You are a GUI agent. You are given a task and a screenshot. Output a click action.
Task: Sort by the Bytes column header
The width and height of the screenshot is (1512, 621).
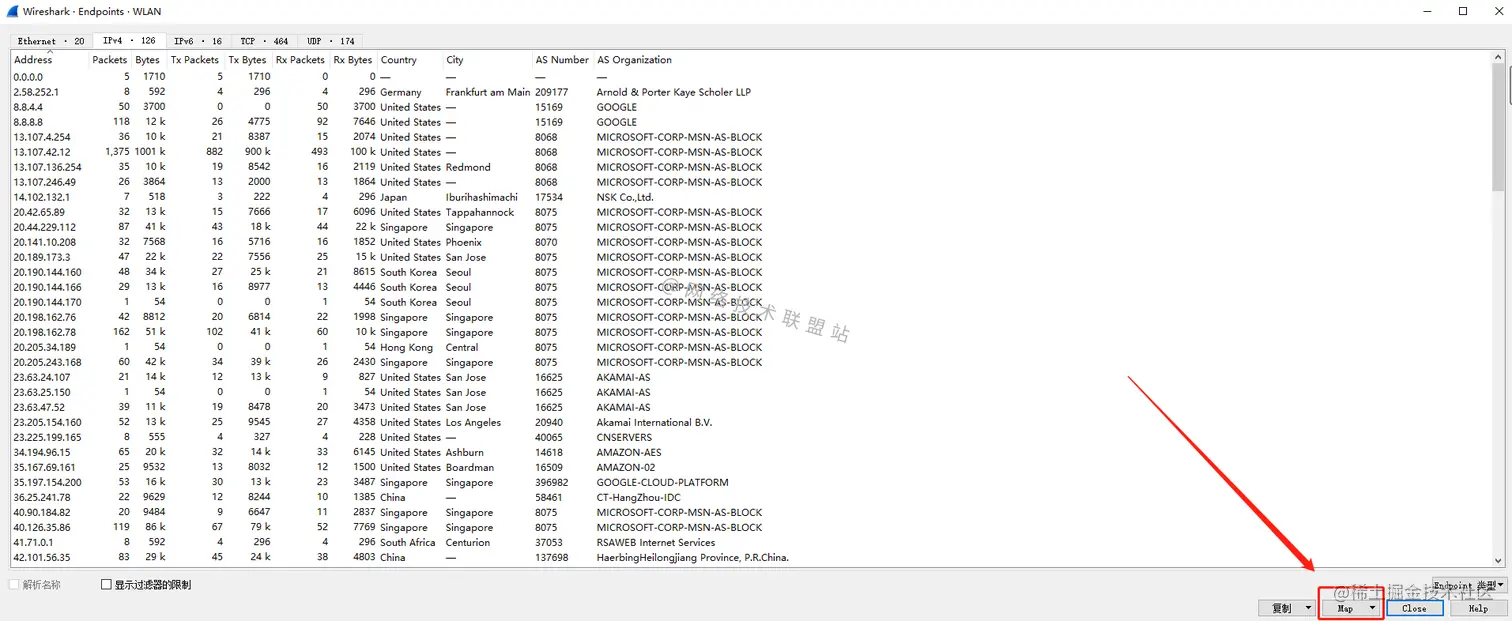pyautogui.click(x=148, y=60)
